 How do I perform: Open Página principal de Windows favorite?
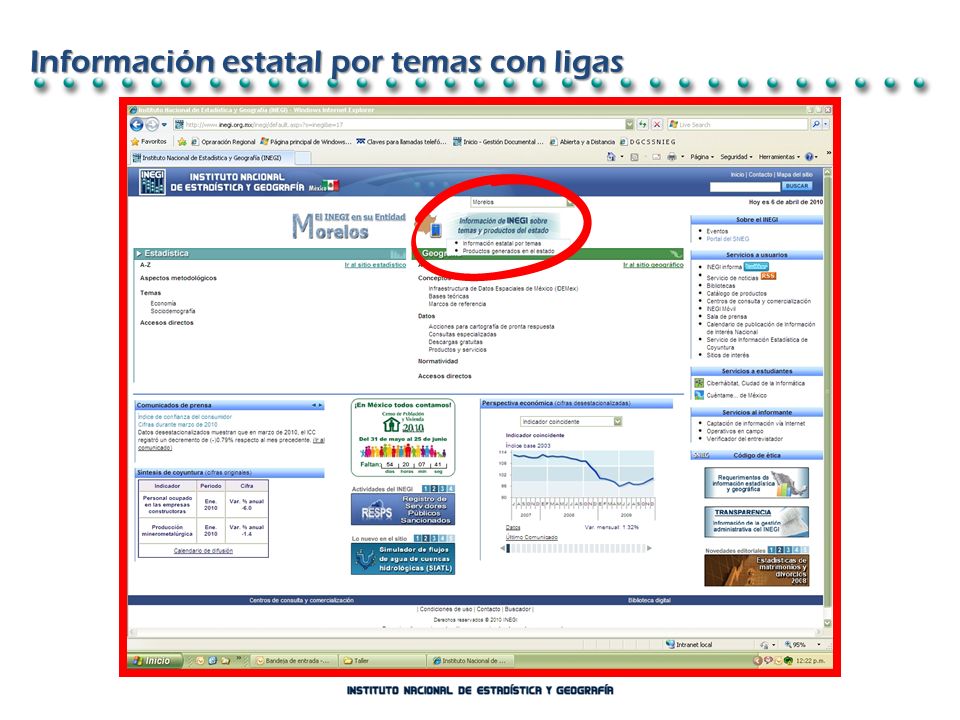coord(306,141)
